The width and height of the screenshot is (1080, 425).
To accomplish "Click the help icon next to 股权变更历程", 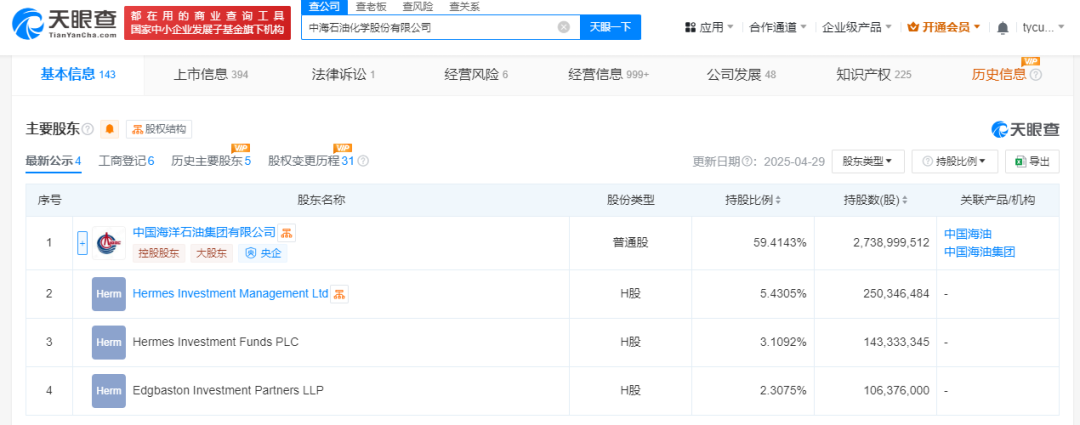I will tap(363, 161).
